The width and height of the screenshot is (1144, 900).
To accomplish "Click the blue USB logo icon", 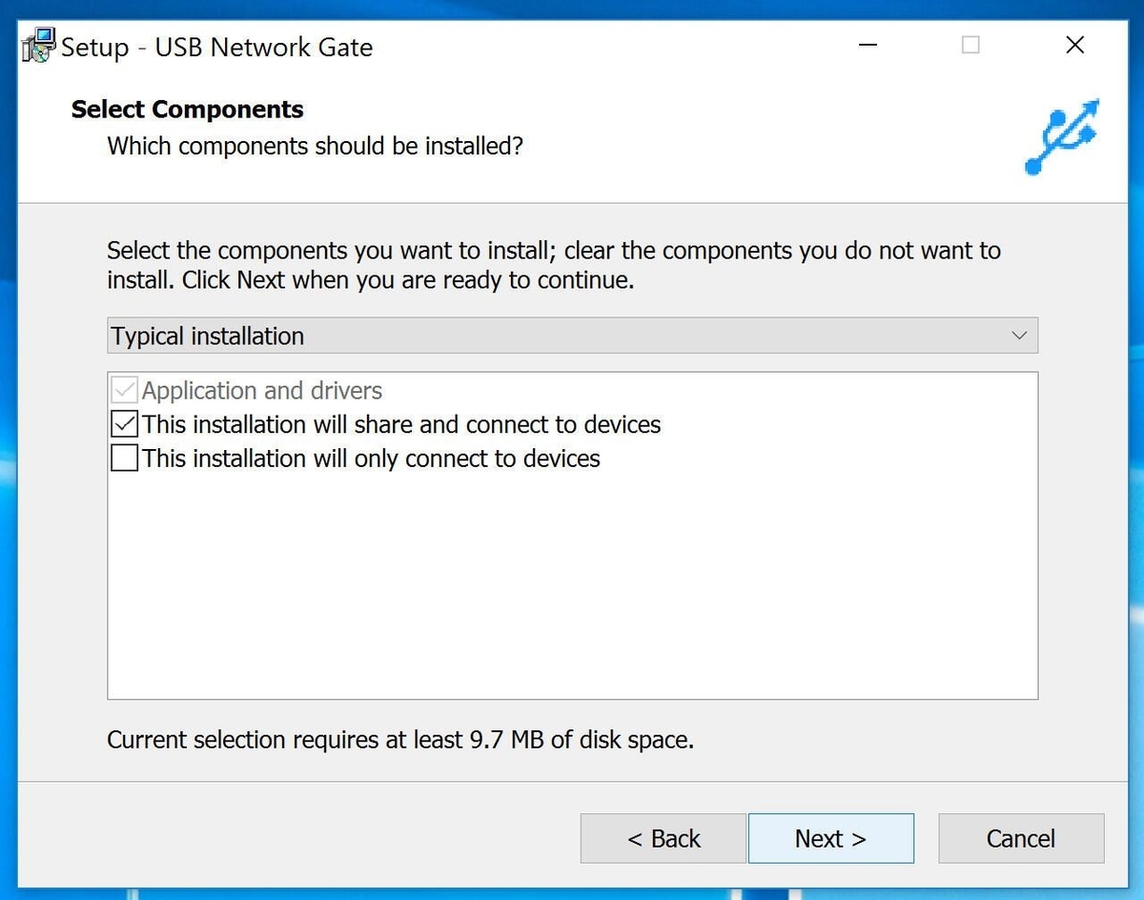I will [1062, 136].
